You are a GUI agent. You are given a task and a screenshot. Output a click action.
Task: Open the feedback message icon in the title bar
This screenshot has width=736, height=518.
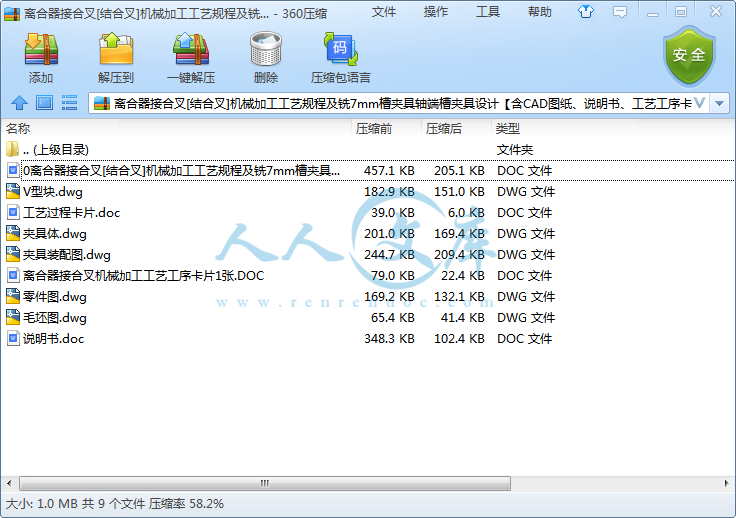(620, 12)
